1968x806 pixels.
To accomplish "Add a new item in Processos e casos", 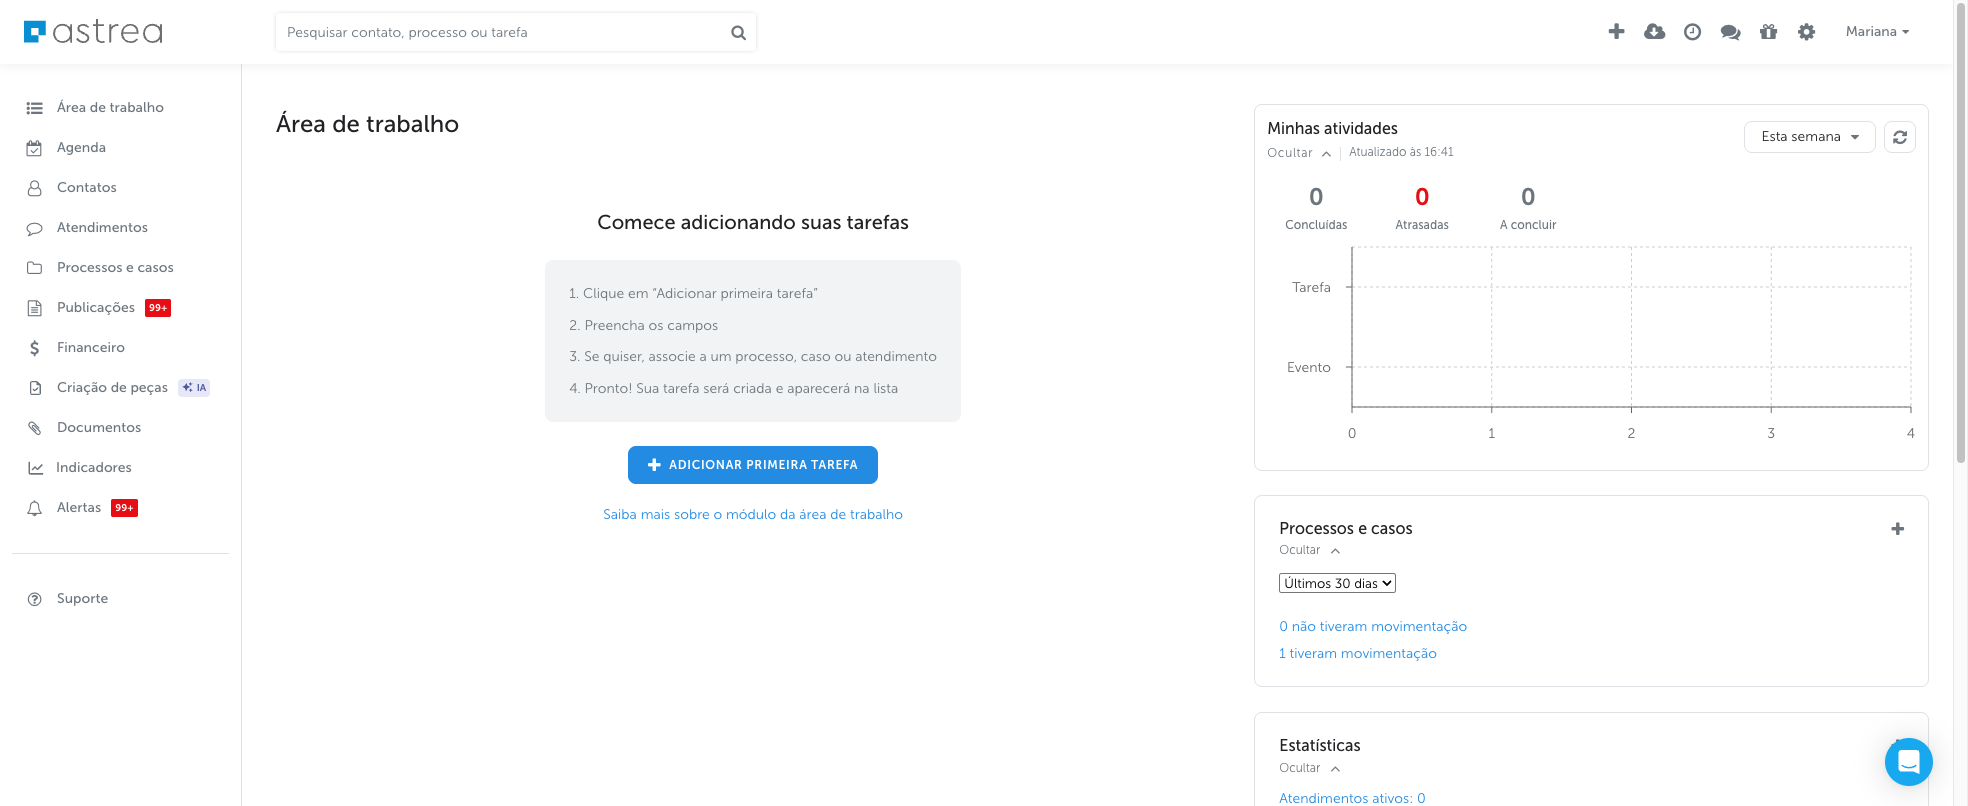I will click(x=1897, y=529).
